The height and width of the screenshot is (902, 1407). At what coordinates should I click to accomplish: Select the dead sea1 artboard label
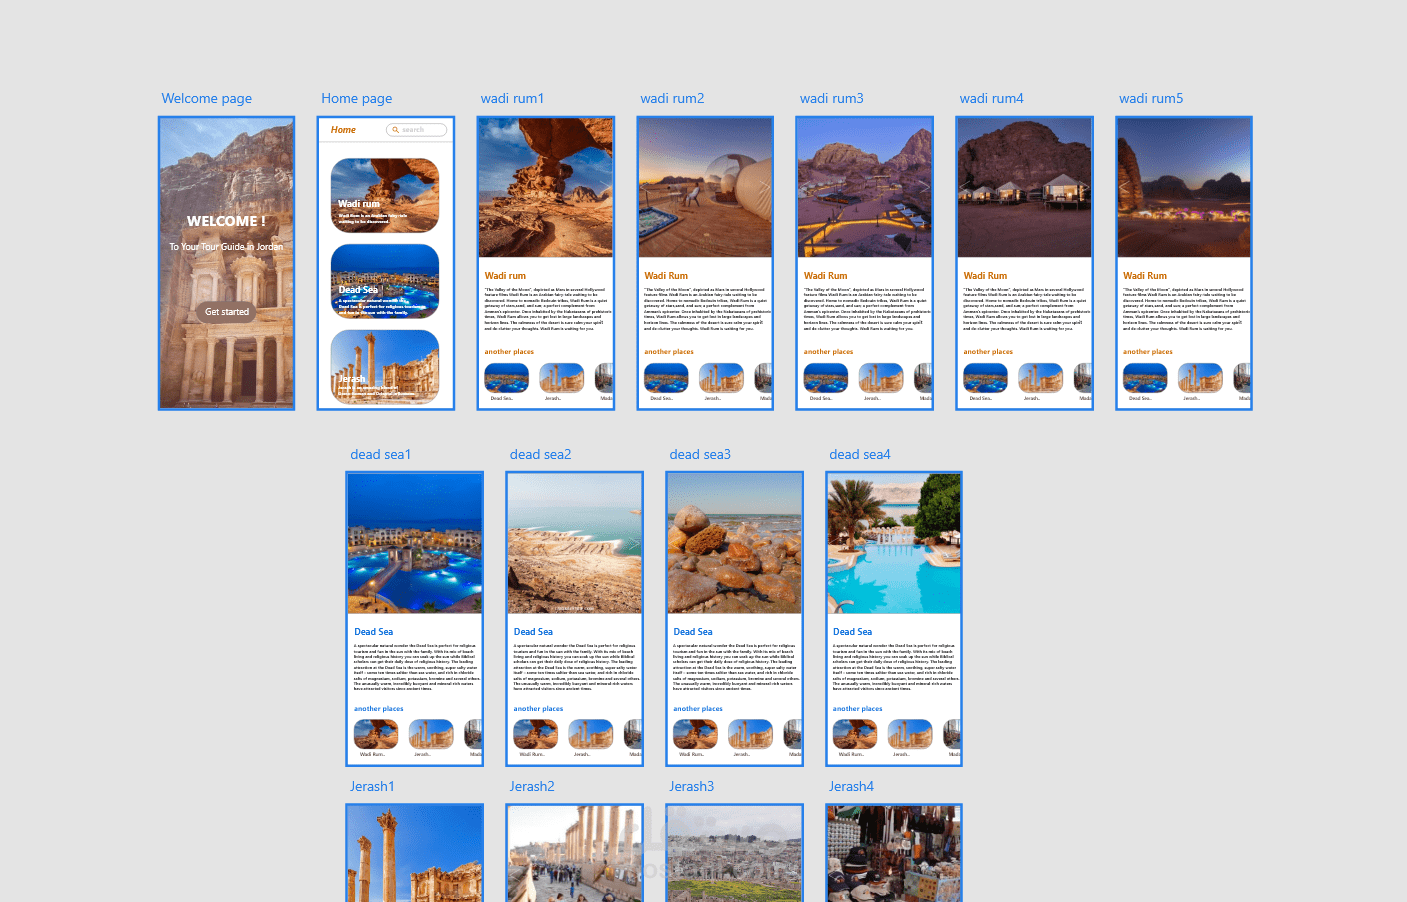[x=381, y=454]
